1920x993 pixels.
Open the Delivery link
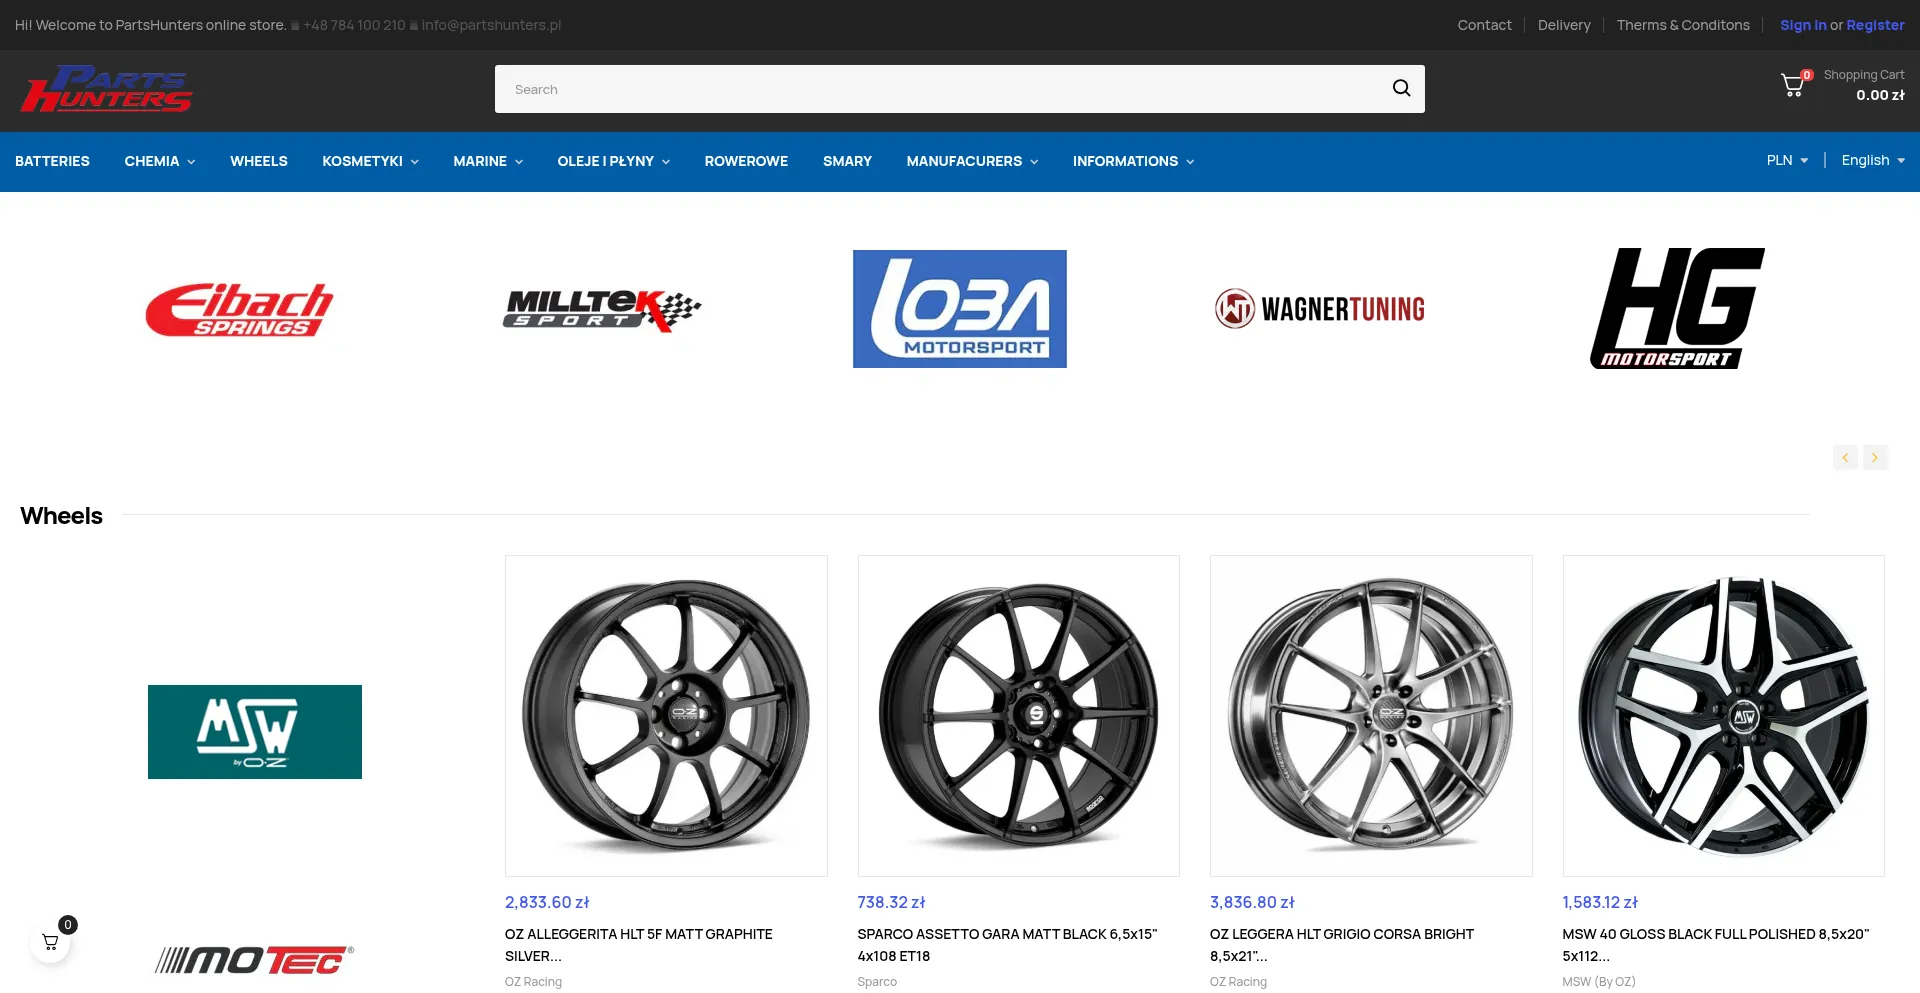coord(1564,25)
